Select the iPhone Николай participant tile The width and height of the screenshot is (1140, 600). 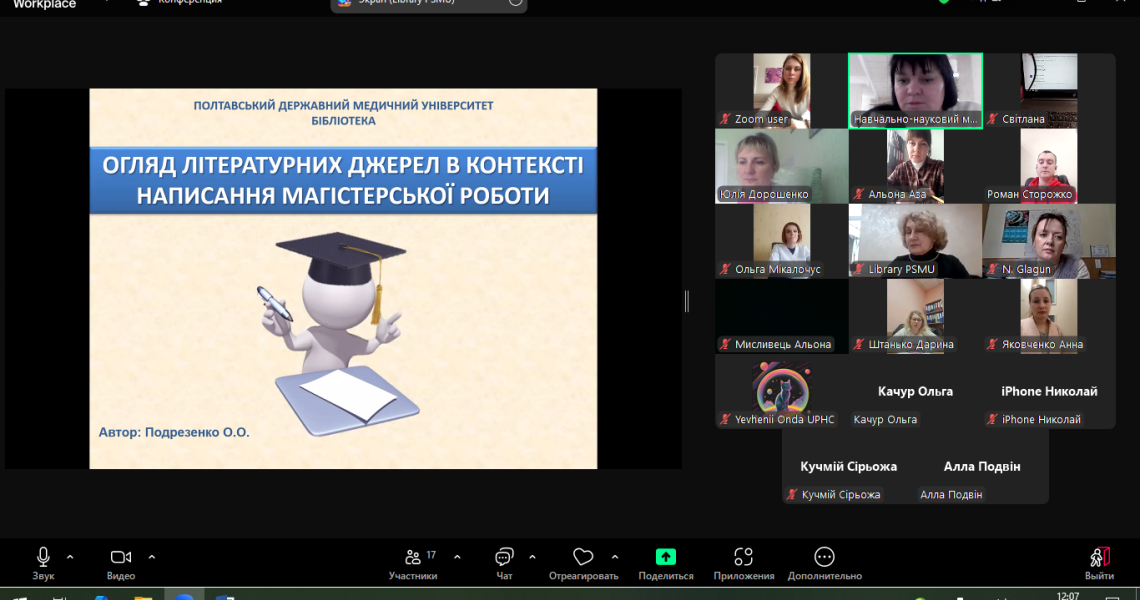1049,391
